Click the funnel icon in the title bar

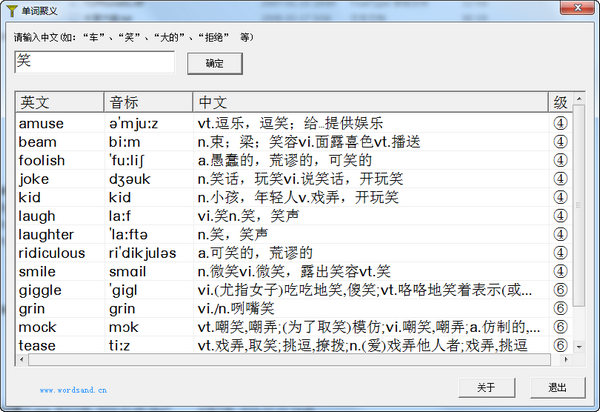point(12,10)
